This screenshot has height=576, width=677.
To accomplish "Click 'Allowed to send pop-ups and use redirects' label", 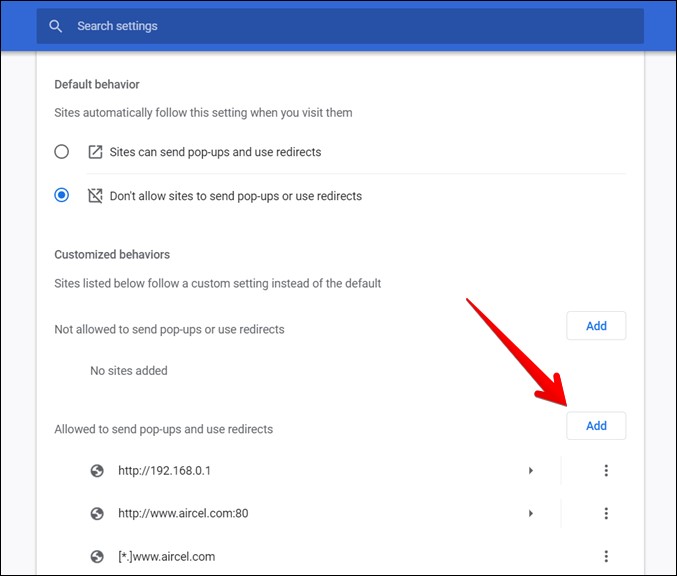I will pyautogui.click(x=164, y=429).
